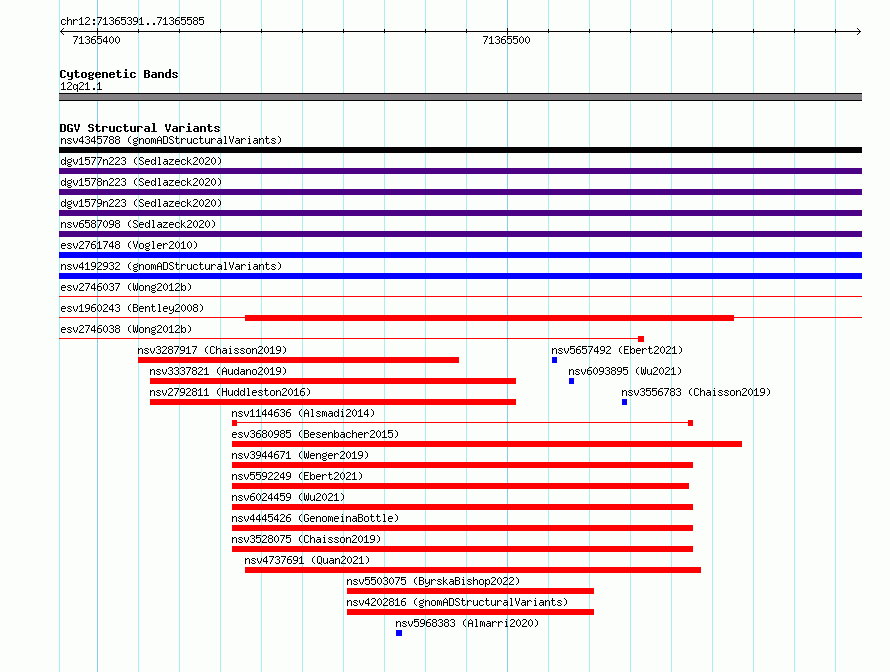Screen dimensions: 890x672
Task: Click blue square marker under nsv6093895
Action: point(572,381)
